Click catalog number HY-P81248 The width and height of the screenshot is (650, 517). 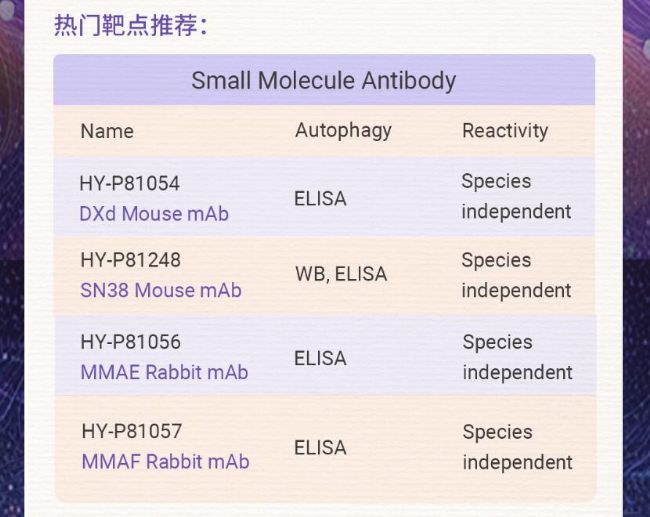130,260
